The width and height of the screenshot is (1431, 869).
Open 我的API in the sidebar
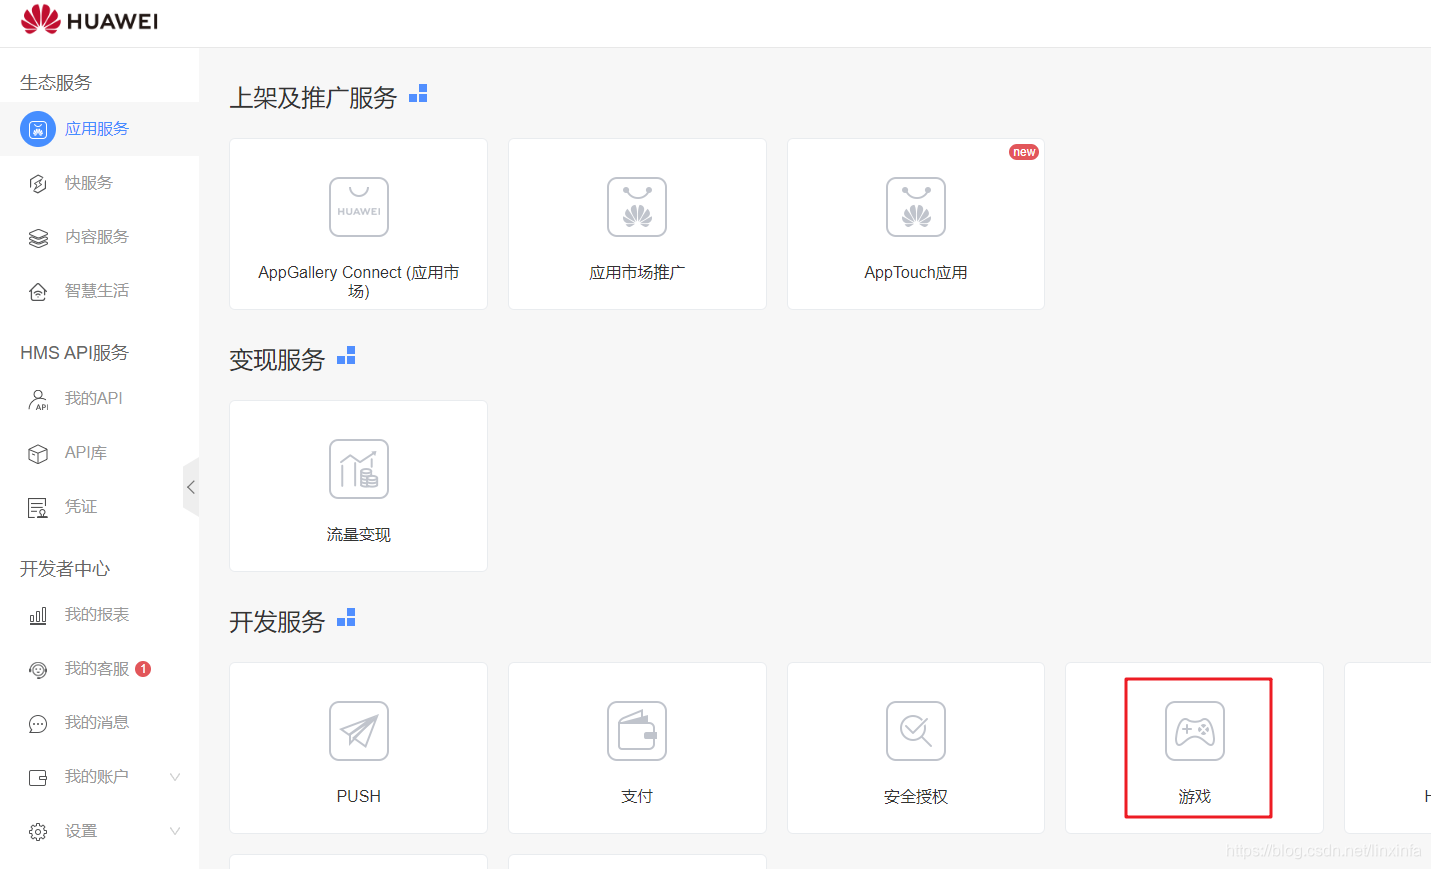99,398
